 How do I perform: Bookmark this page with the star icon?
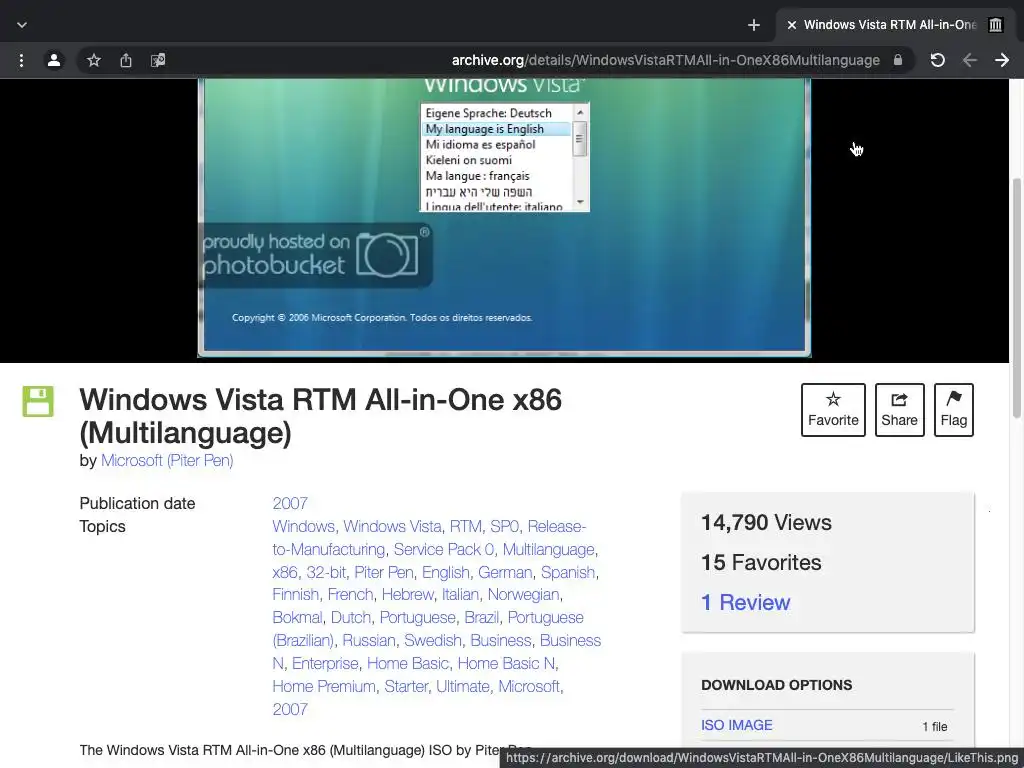coord(94,61)
